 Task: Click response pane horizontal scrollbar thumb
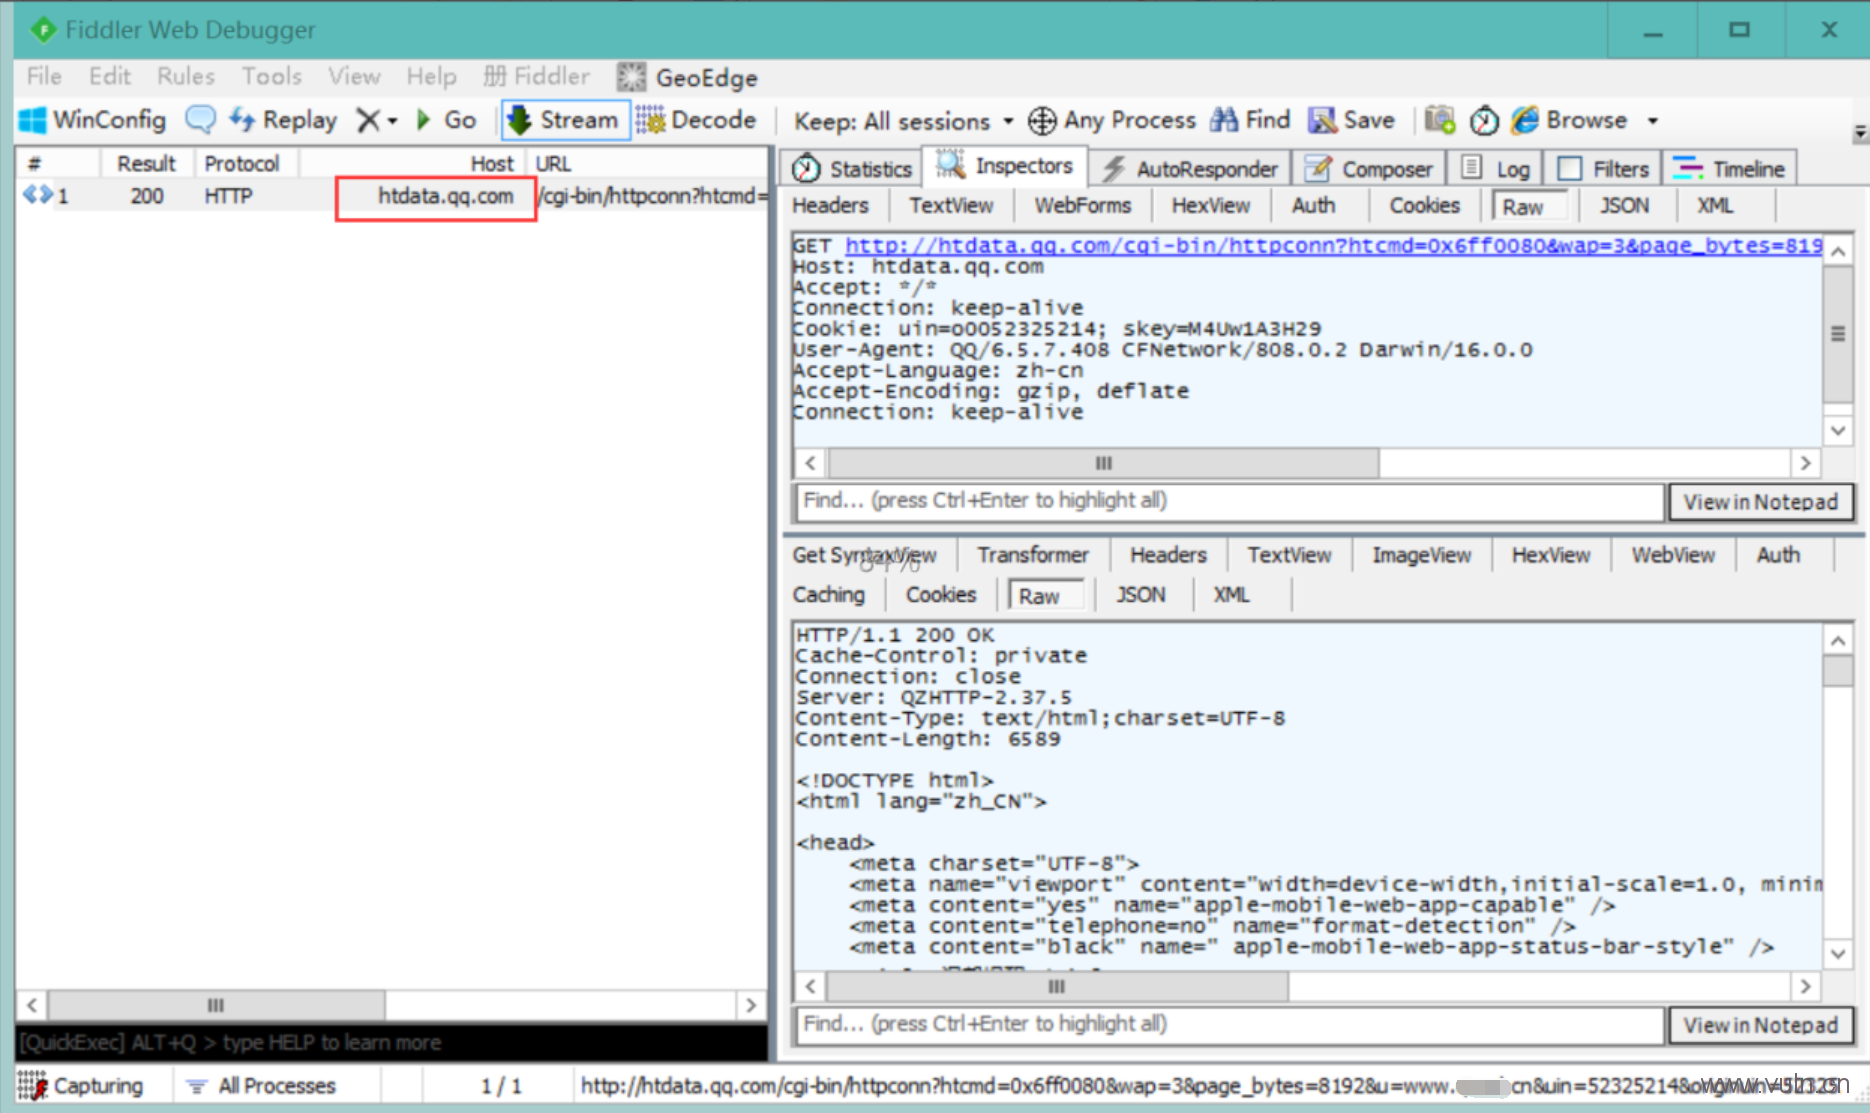[x=1057, y=987]
